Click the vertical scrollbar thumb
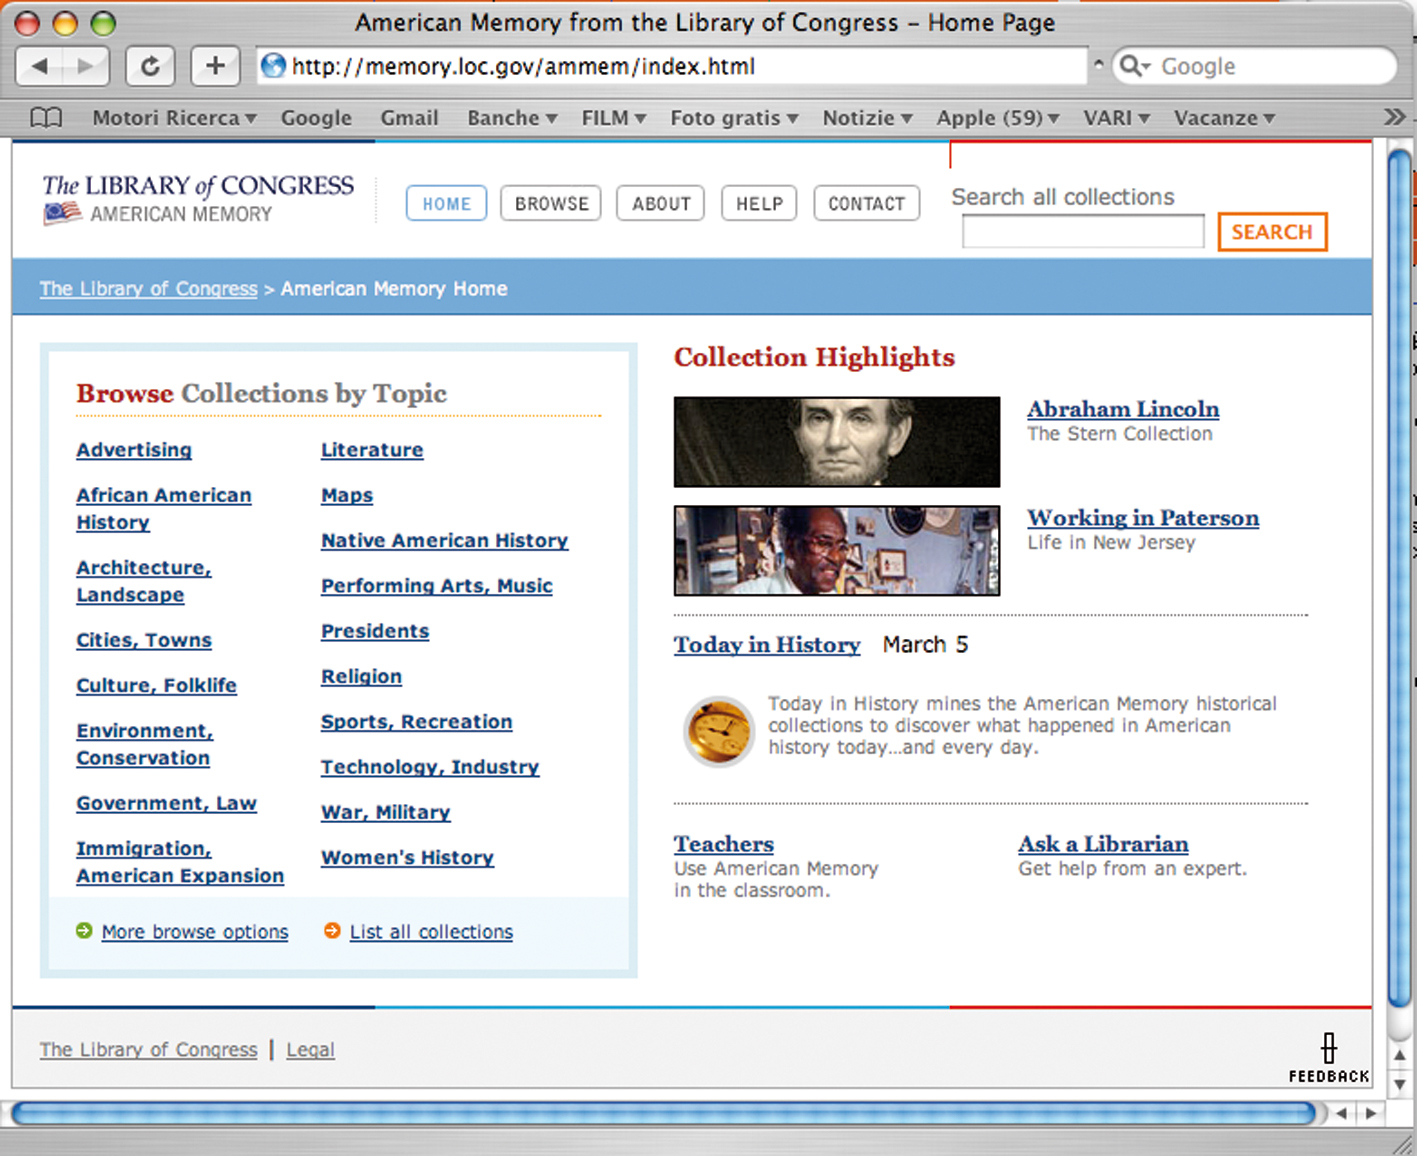The image size is (1417, 1156). [1399, 578]
